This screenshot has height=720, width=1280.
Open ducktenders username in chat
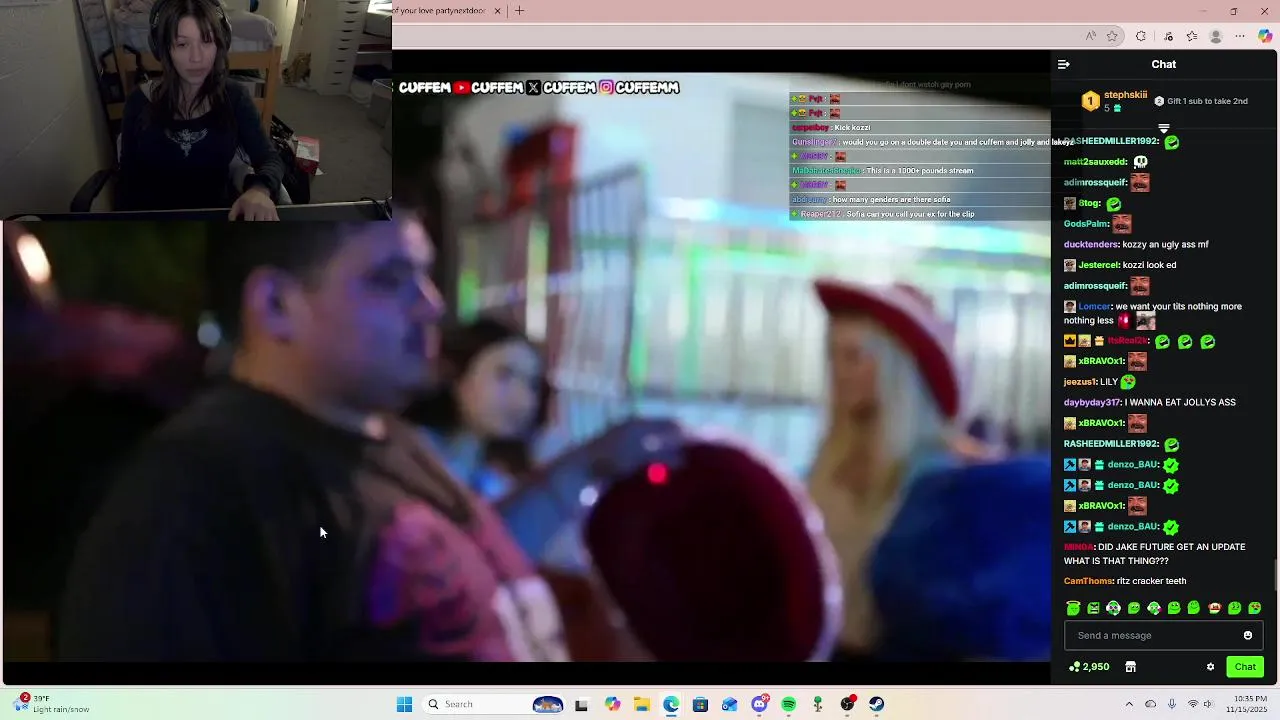(1090, 244)
